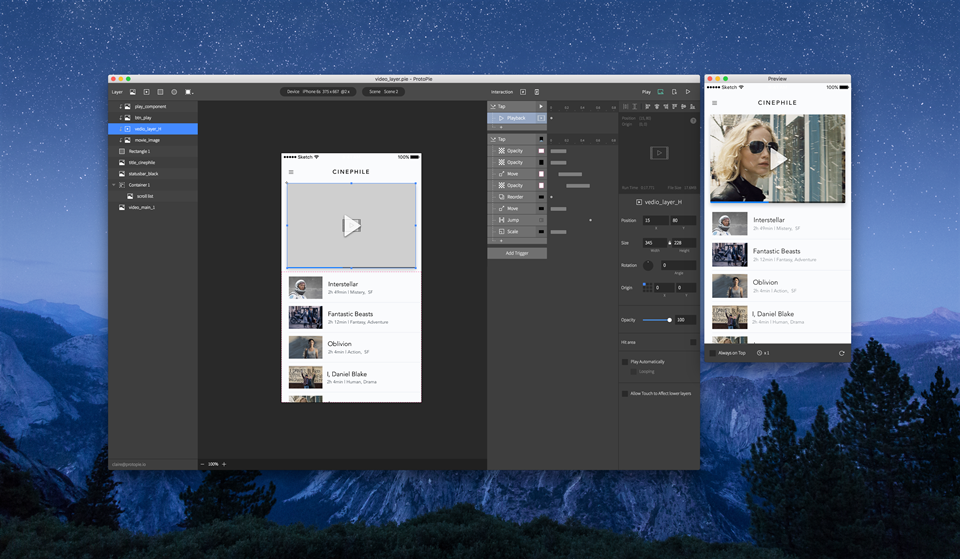This screenshot has width=960, height=559.
Task: Click the Opacity slider handle
Action: (x=669, y=320)
